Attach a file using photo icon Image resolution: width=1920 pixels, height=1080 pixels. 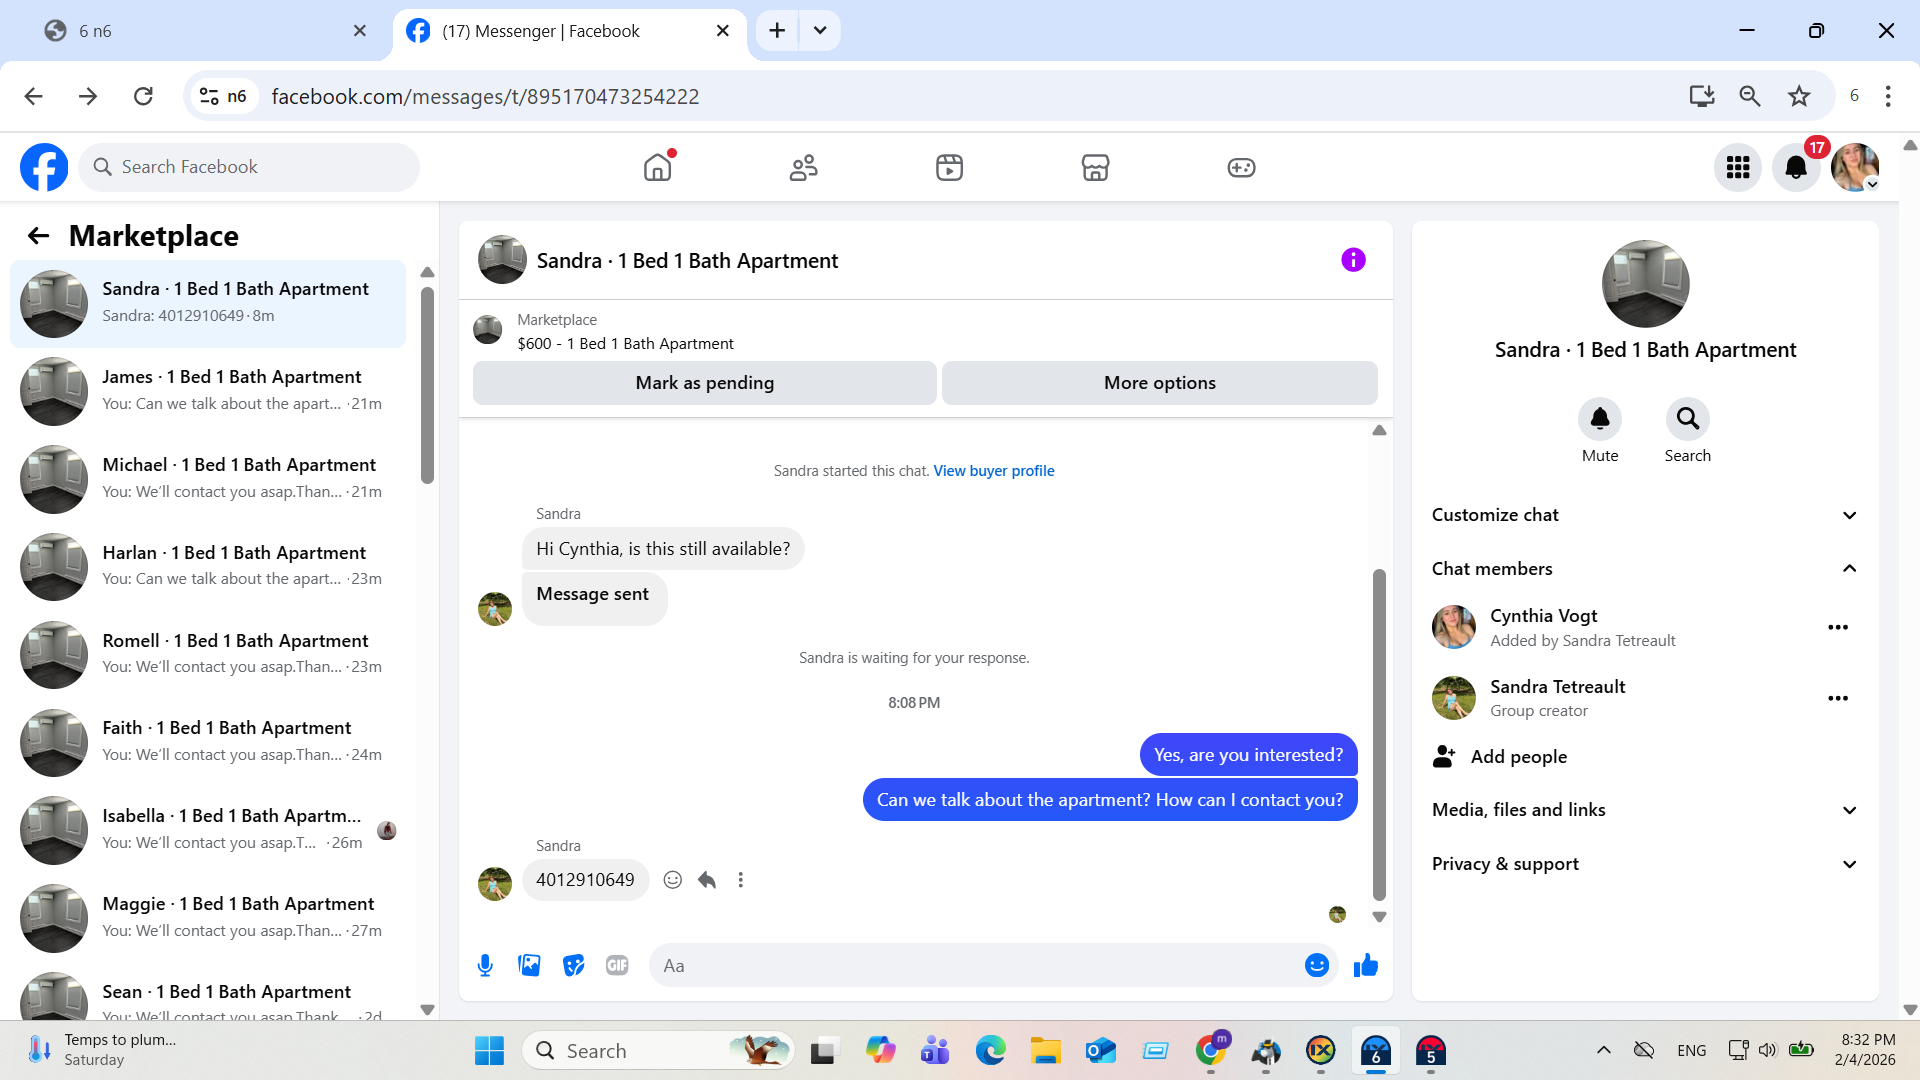[x=529, y=965]
